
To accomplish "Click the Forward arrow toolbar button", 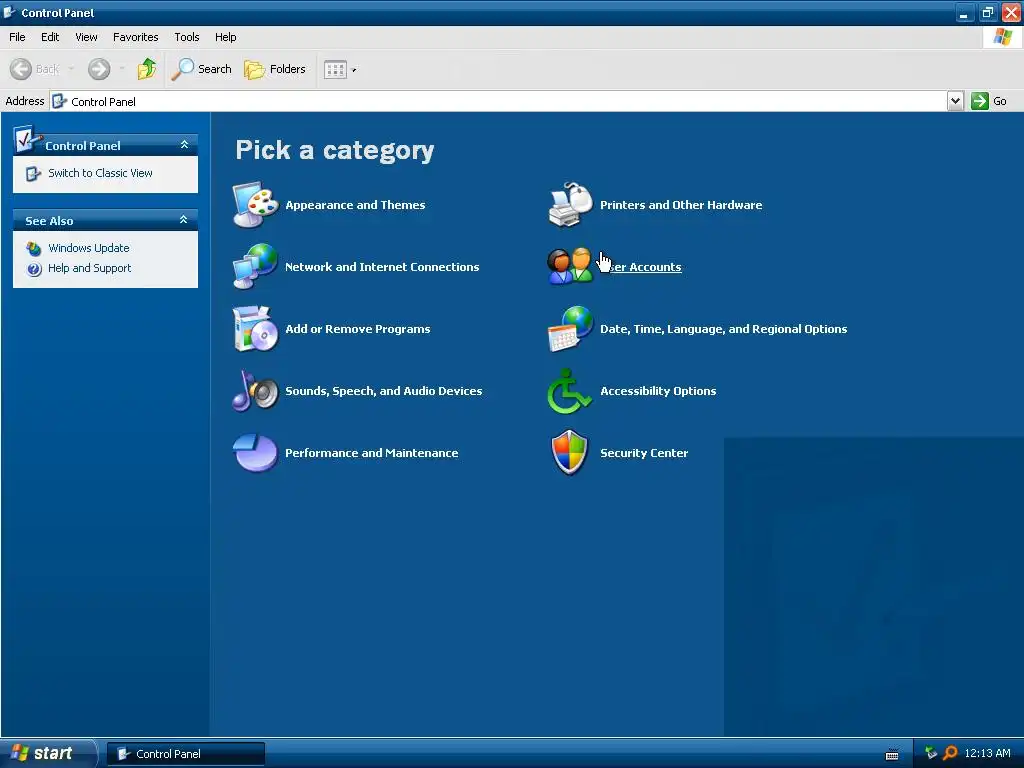I will 99,69.
